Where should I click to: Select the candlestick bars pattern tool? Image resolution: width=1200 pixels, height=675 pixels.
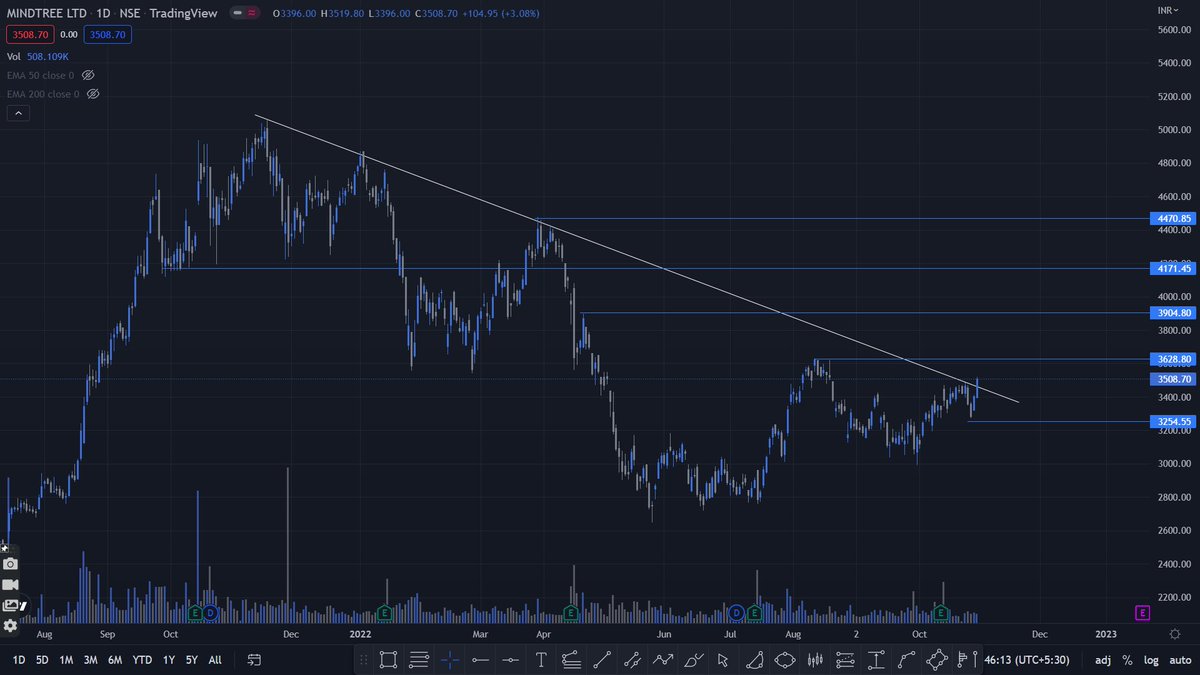click(815, 660)
